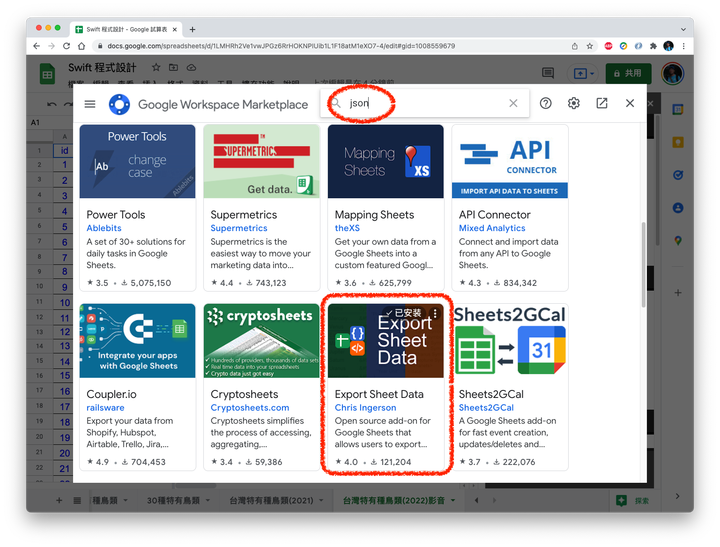This screenshot has height=547, width=720.
Task: Open Google account avatar
Action: coord(673,73)
